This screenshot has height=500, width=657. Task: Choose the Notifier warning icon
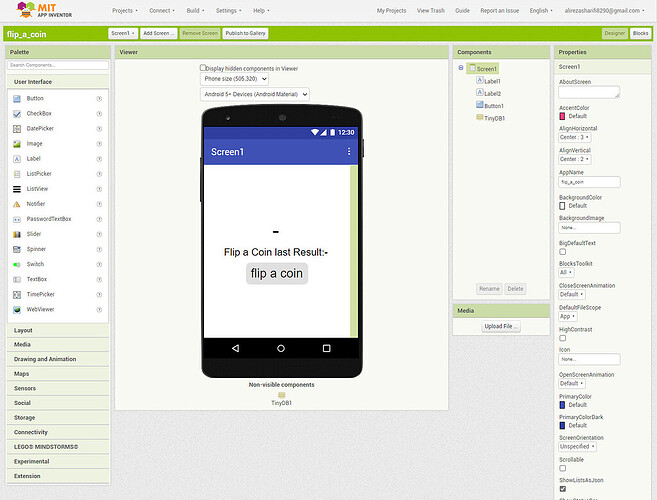(x=17, y=204)
